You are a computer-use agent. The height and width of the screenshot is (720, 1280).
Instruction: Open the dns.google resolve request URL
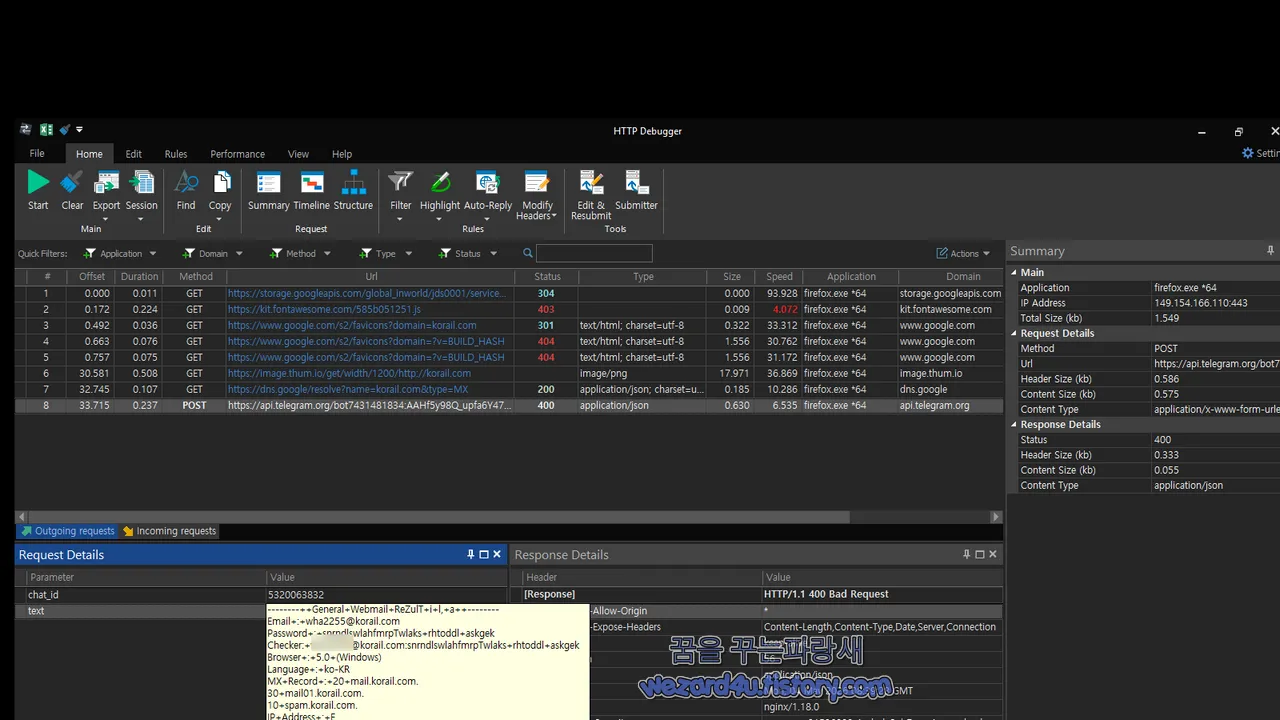348,389
